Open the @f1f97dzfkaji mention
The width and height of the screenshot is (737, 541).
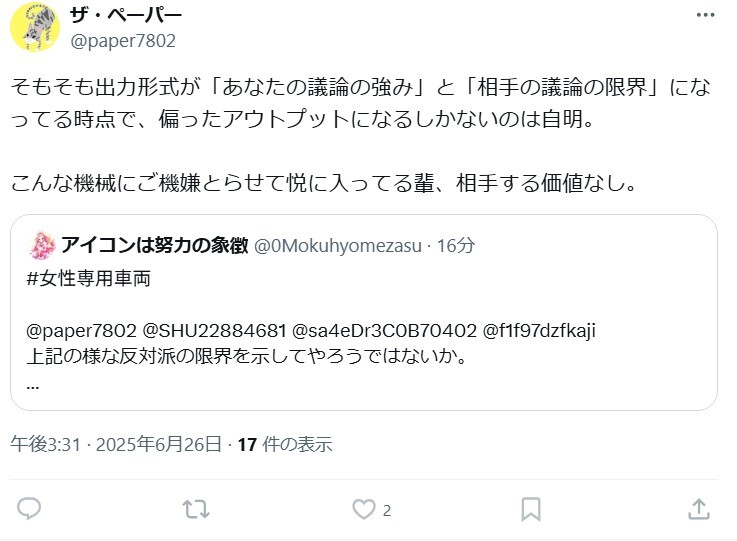point(540,331)
